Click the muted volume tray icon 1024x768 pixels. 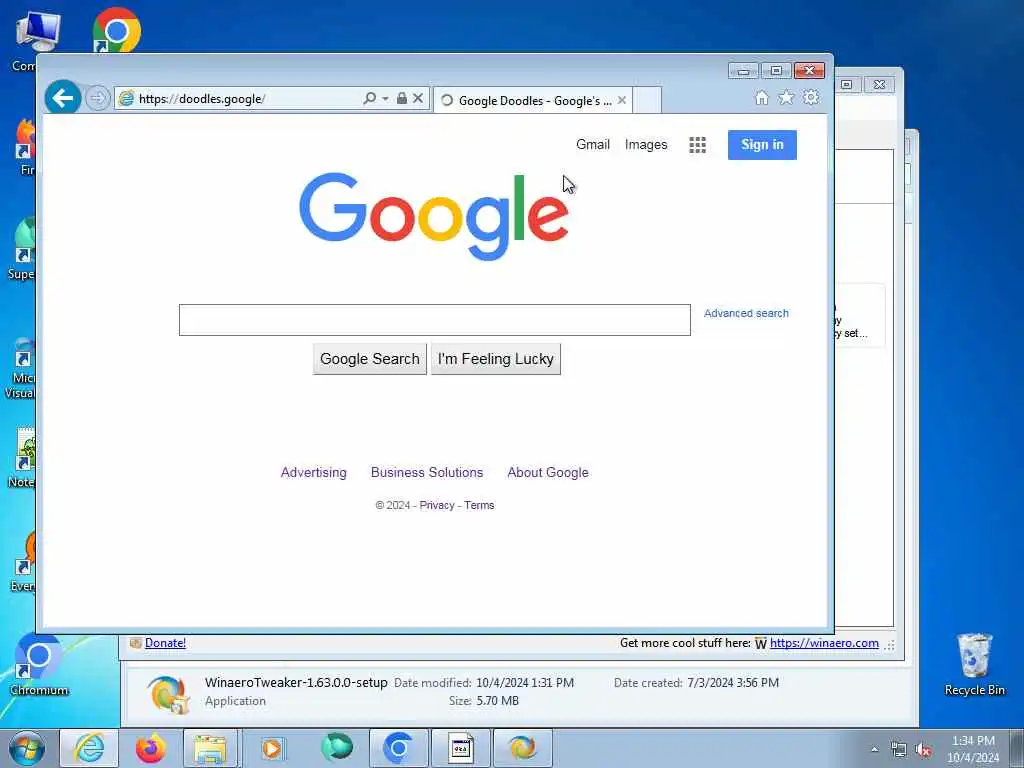pos(923,750)
